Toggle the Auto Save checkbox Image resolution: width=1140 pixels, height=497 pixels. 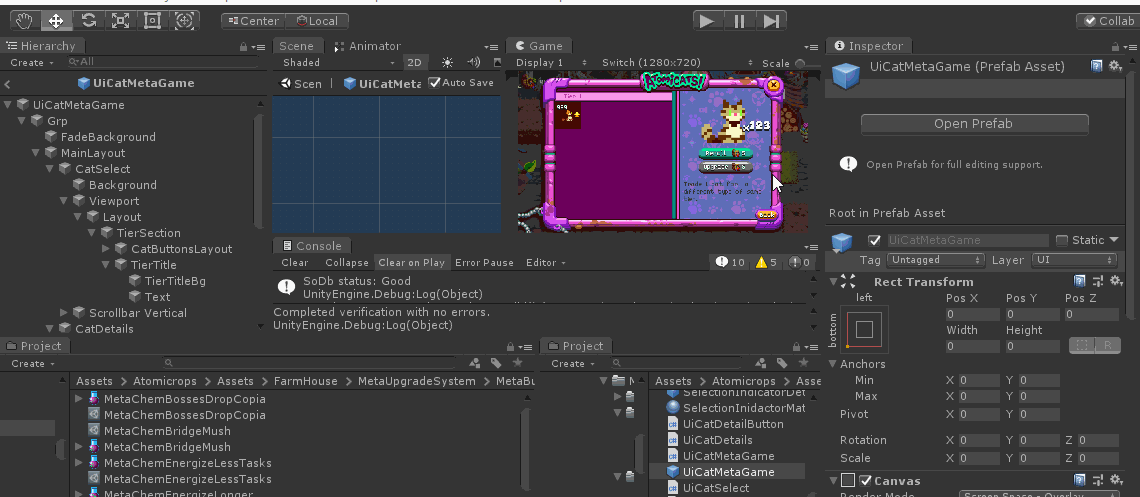(434, 82)
